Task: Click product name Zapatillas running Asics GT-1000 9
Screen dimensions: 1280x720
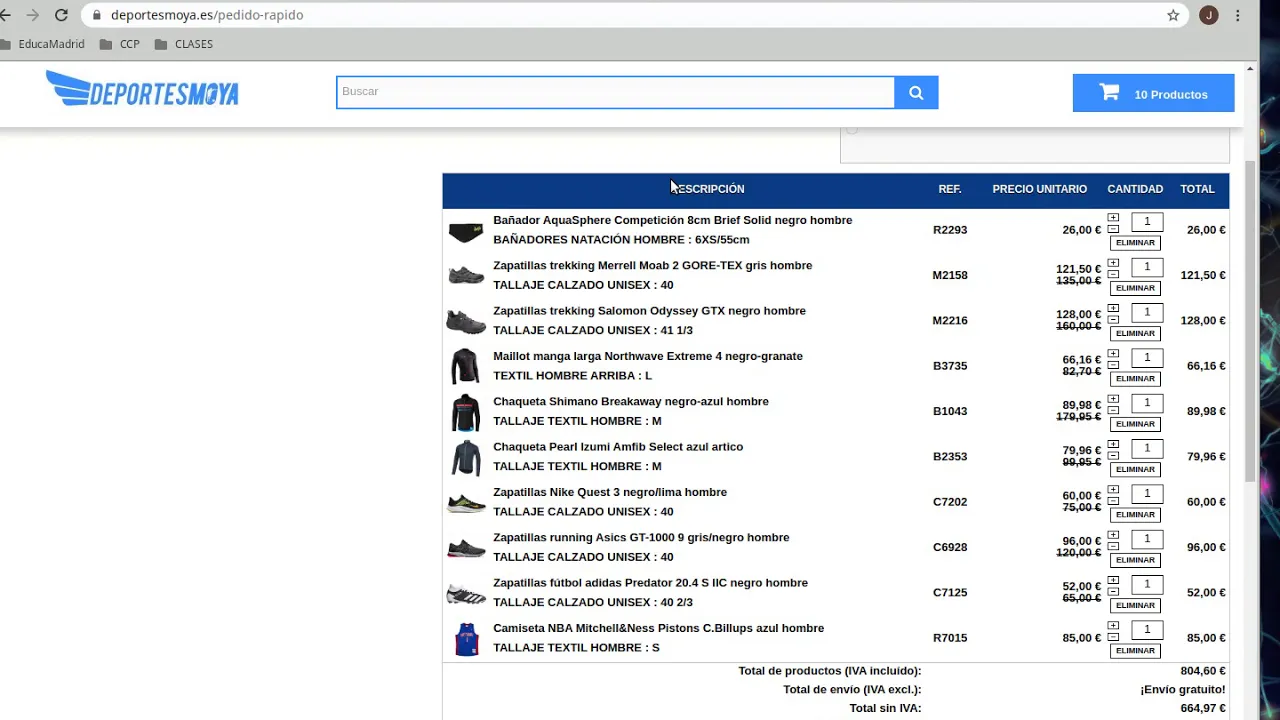Action: [641, 537]
